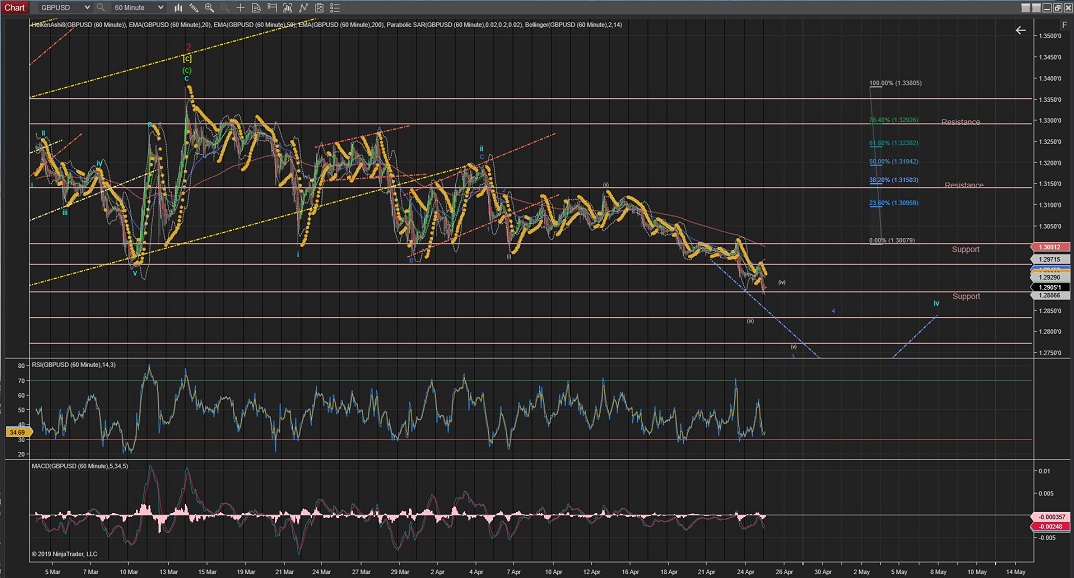
Task: Select the upper Resistance label text
Action: pyautogui.click(x=960, y=122)
